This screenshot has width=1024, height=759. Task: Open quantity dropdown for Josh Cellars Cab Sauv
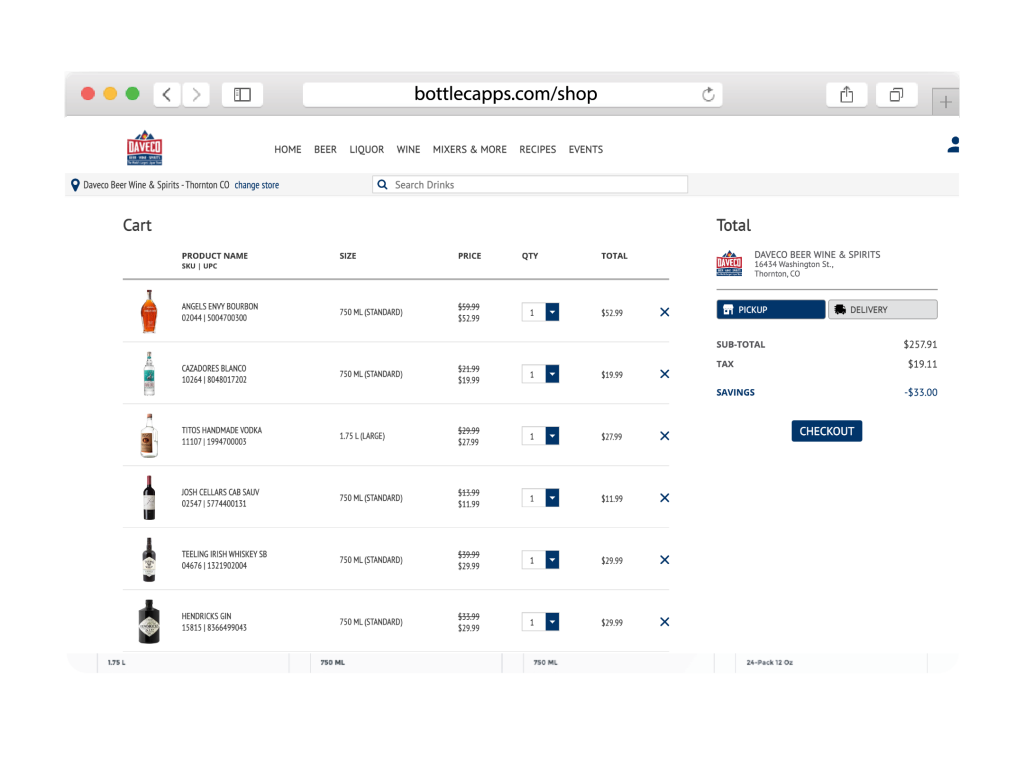tap(552, 498)
